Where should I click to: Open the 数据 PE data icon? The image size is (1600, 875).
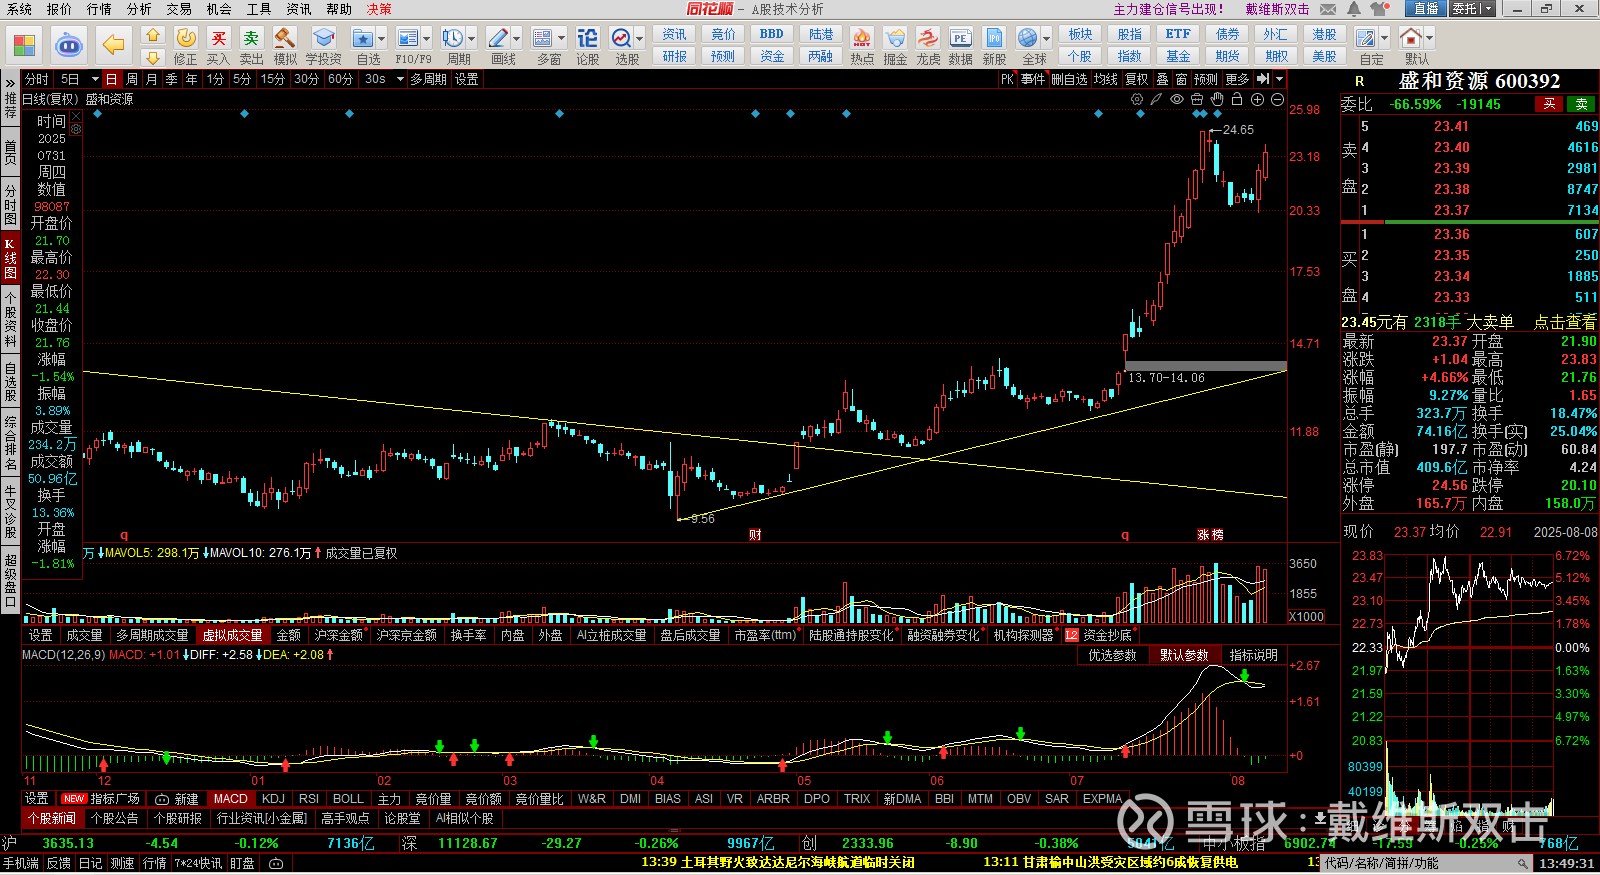point(960,38)
